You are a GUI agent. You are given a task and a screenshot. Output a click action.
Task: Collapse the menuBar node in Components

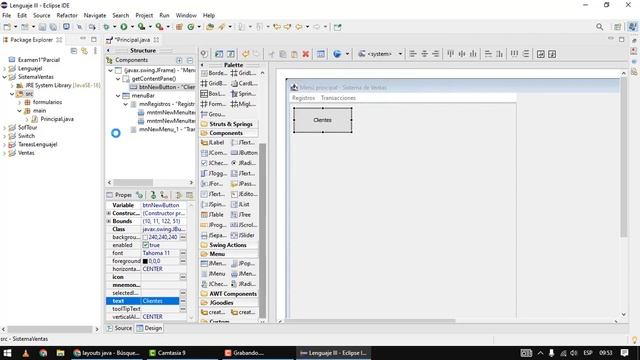pos(118,96)
